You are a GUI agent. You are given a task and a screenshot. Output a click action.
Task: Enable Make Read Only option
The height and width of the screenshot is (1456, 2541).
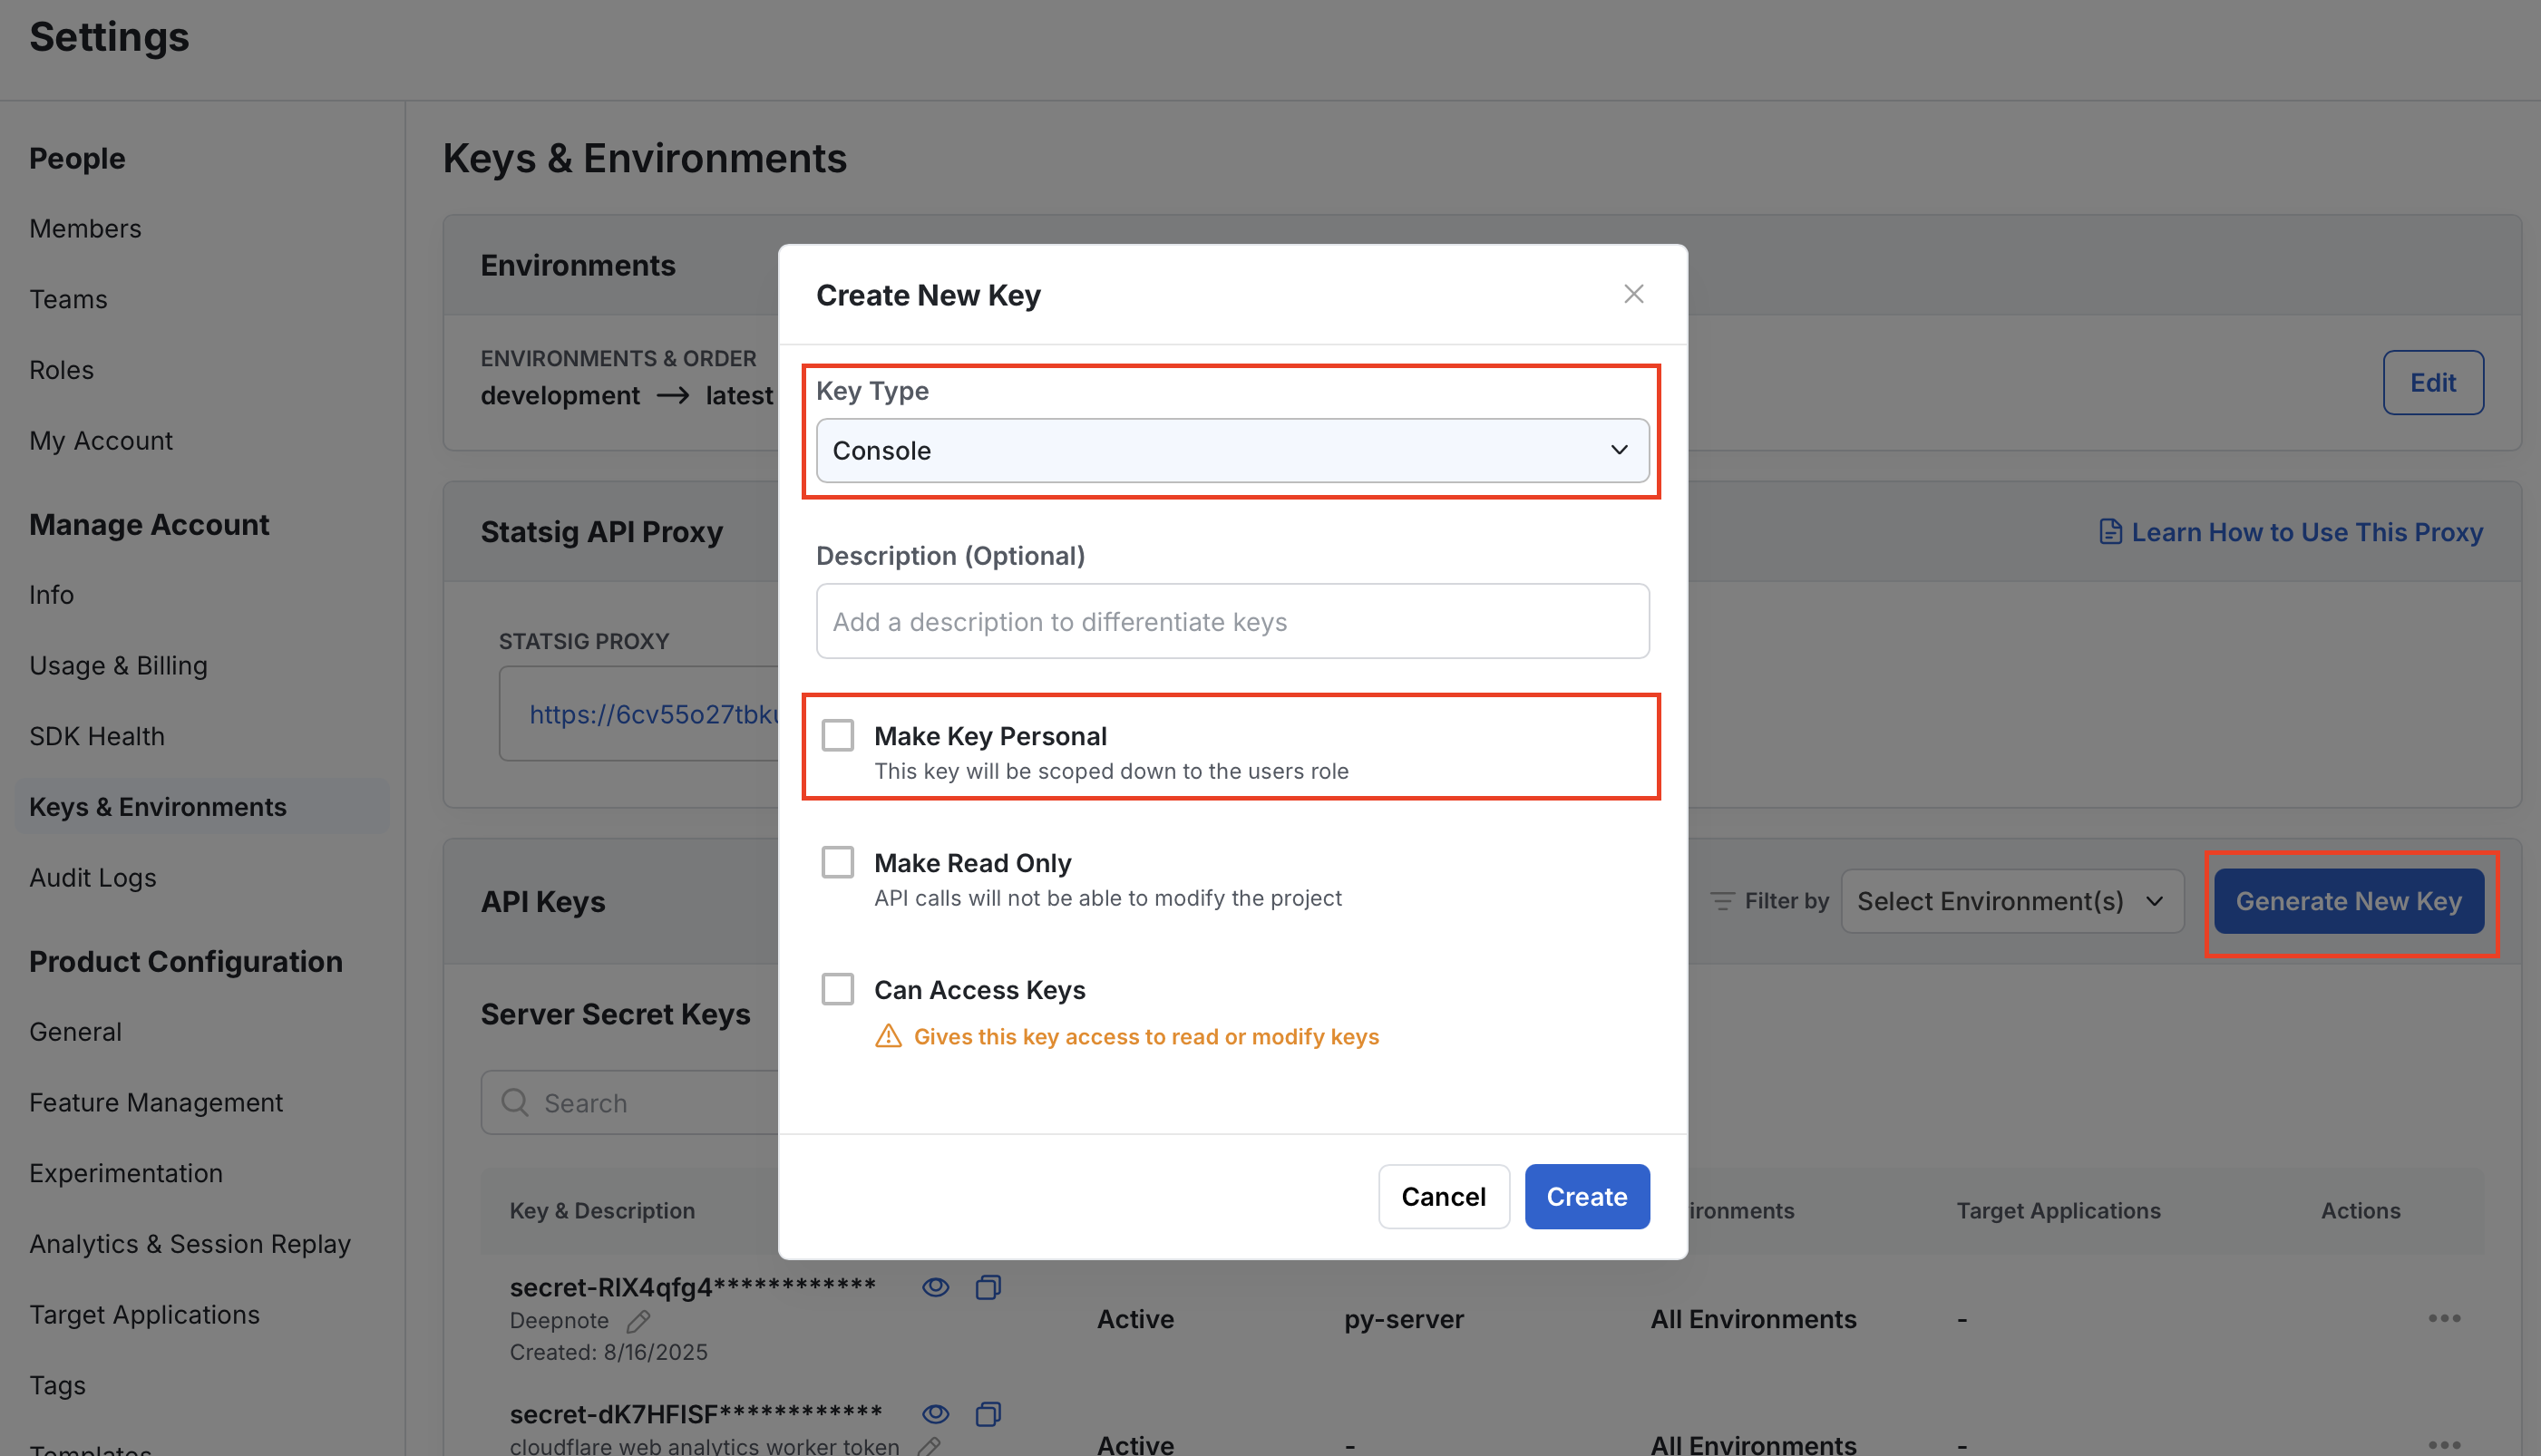[x=838, y=862]
